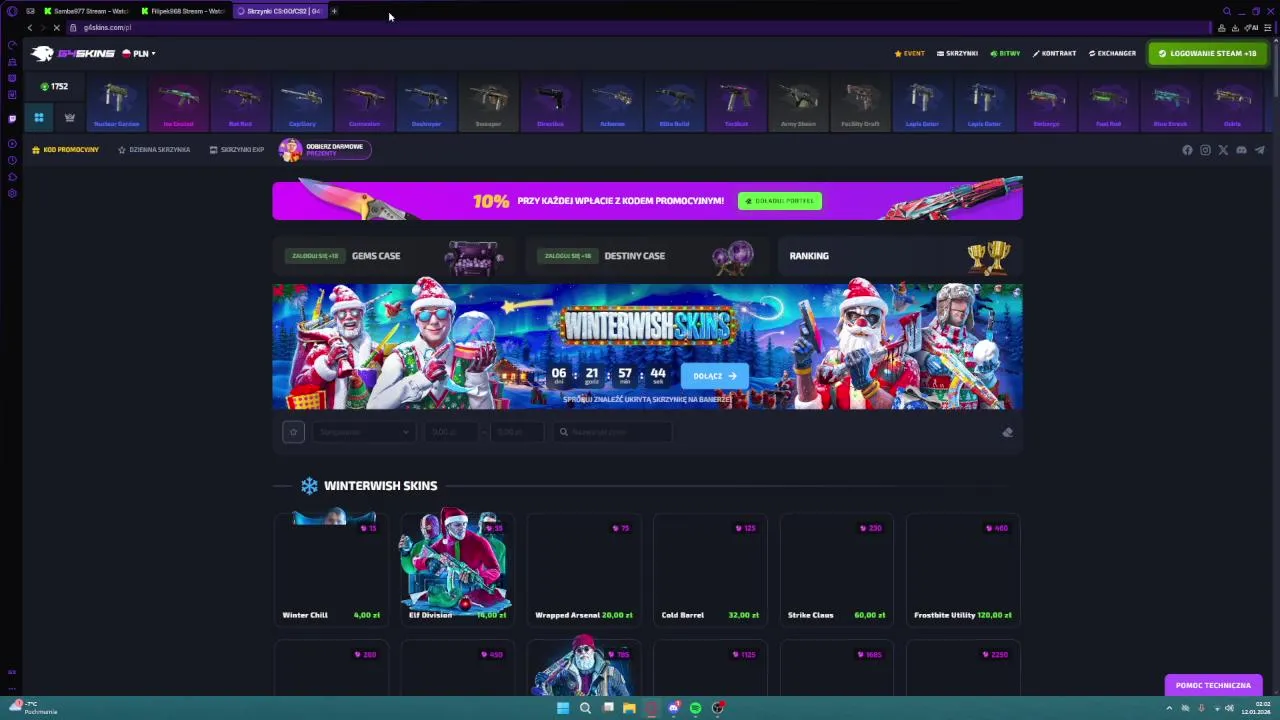
Task: Select the crown top drops icon
Action: point(70,118)
